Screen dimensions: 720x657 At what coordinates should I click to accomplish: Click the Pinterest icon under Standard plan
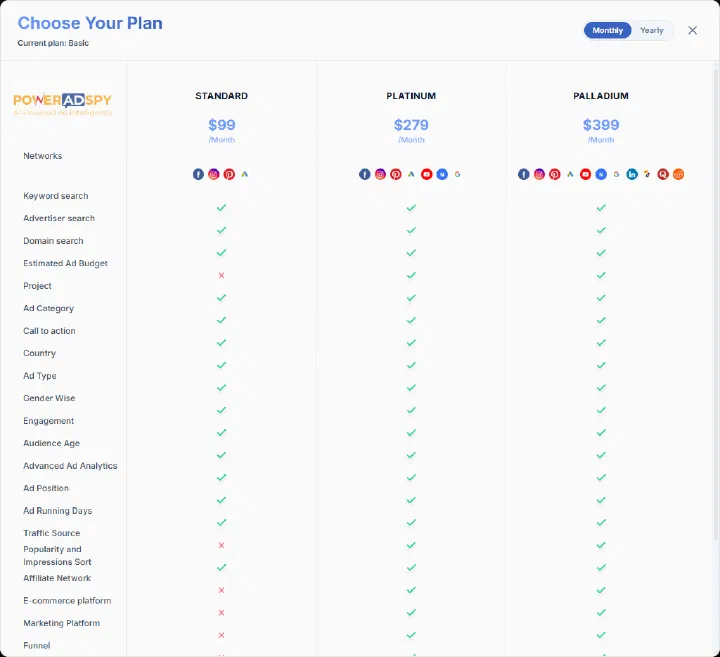pos(229,174)
